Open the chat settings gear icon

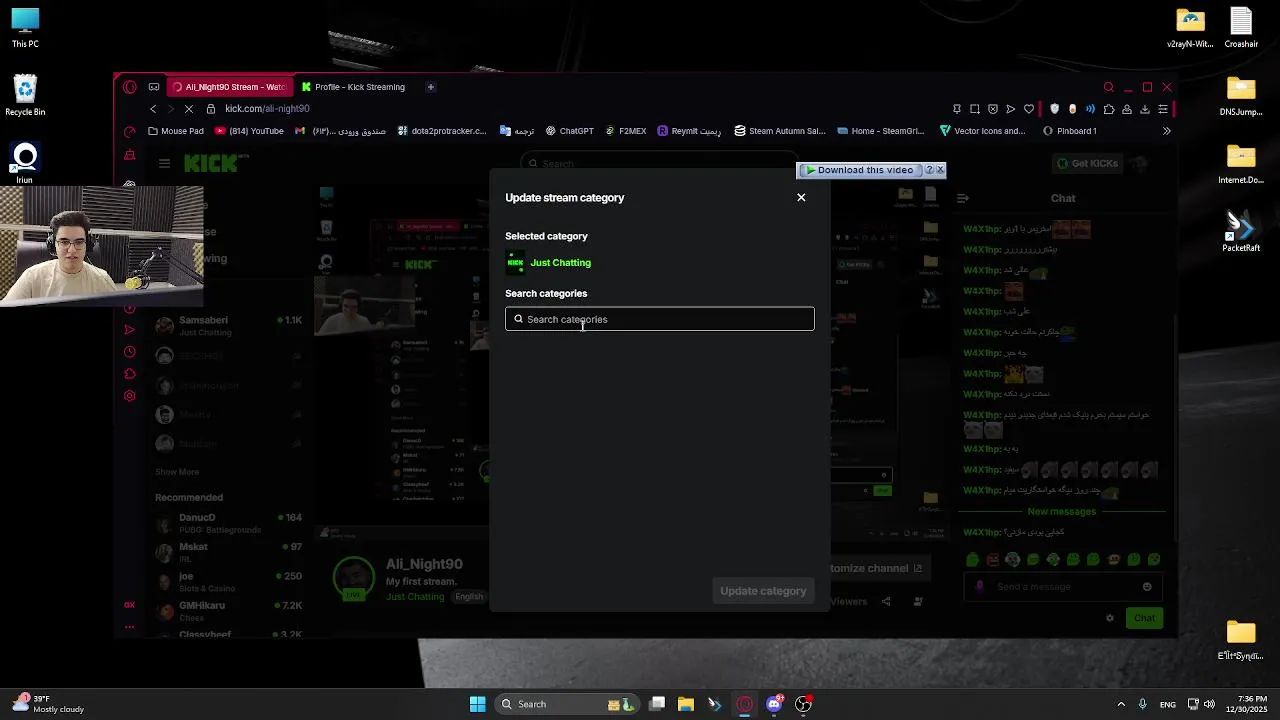pyautogui.click(x=1110, y=618)
